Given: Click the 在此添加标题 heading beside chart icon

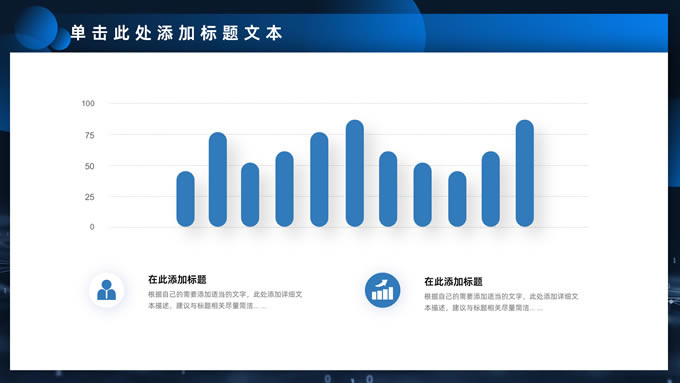Looking at the screenshot, I should pyautogui.click(x=453, y=282).
